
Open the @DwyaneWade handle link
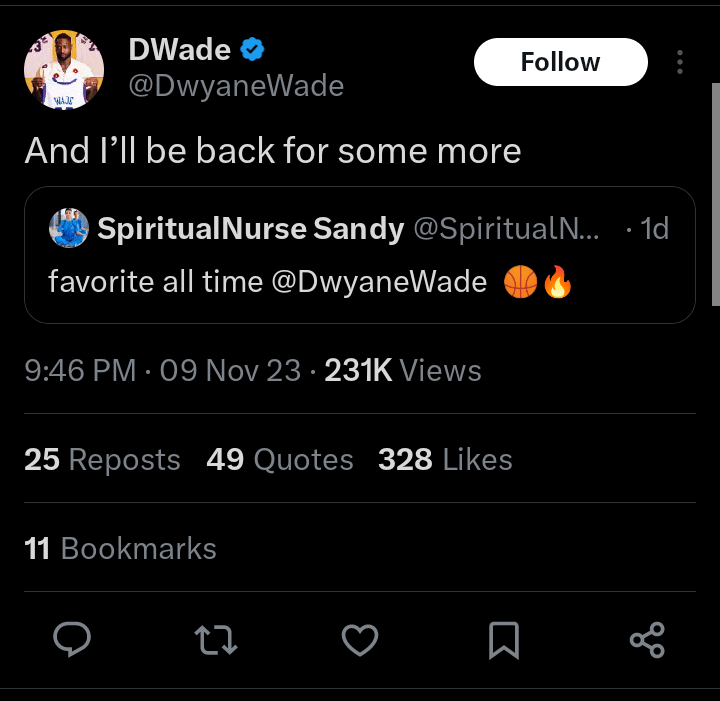236,86
